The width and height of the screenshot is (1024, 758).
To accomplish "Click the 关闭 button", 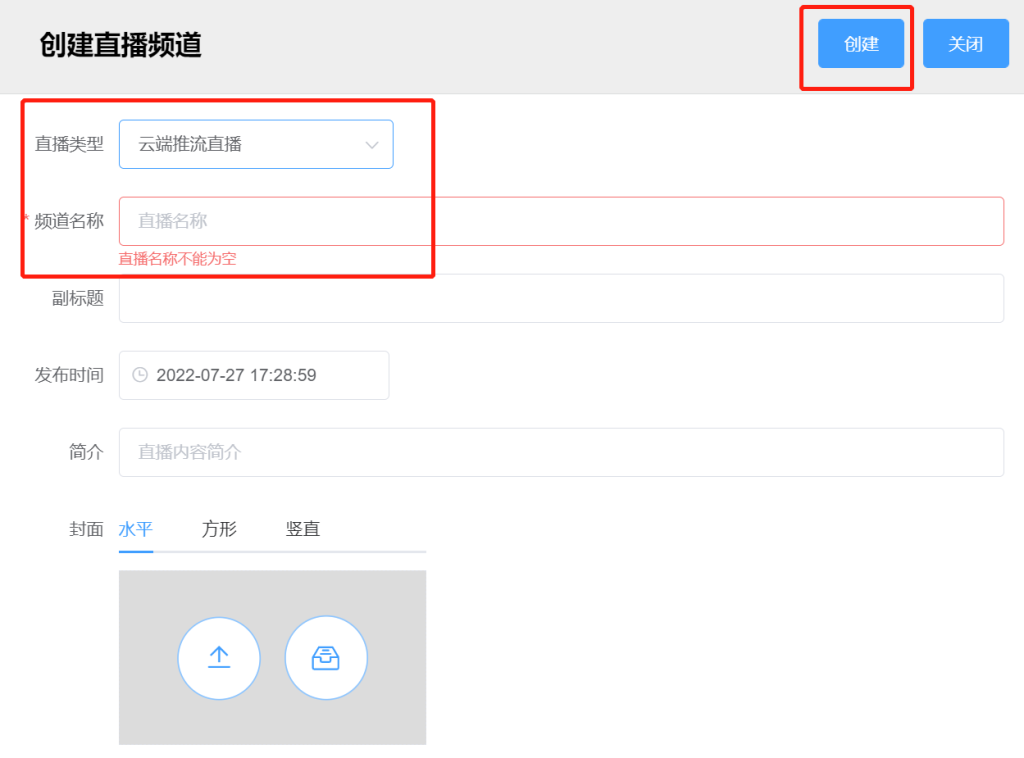I will (965, 44).
